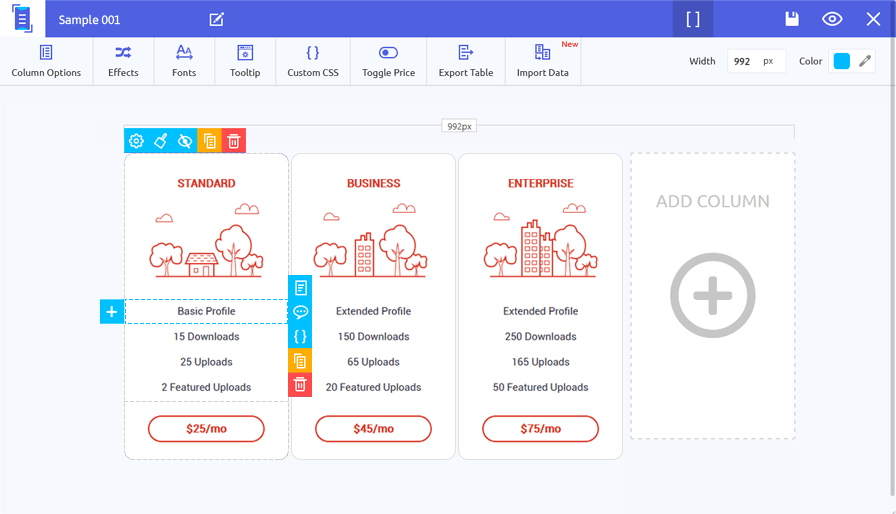896x514 pixels.
Task: Duplicate the Standard column
Action: click(209, 141)
